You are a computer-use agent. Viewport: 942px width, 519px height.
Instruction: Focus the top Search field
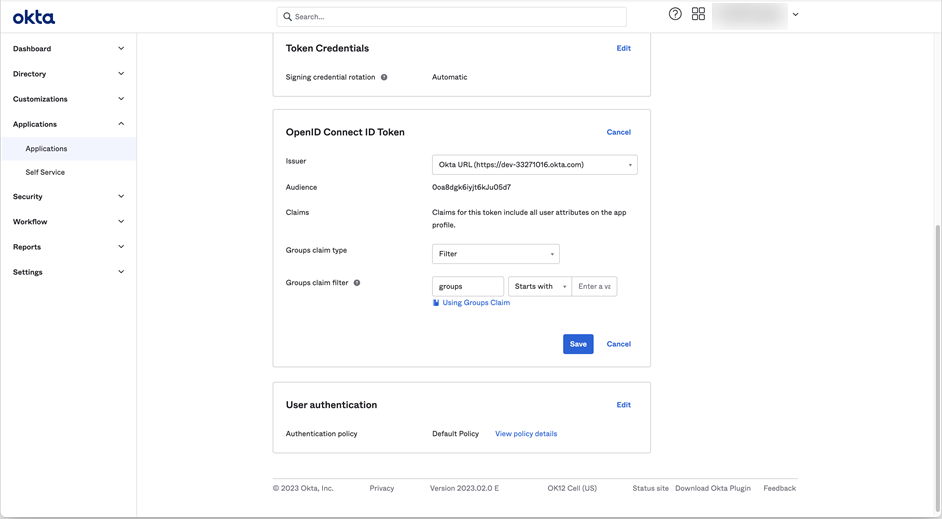[451, 17]
